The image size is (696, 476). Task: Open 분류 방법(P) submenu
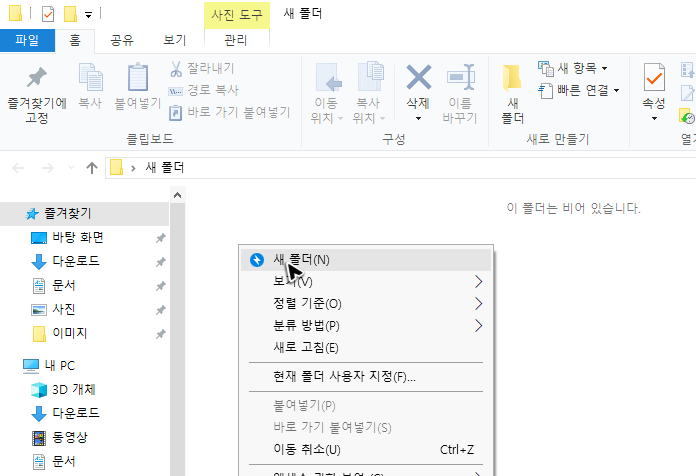pos(366,325)
